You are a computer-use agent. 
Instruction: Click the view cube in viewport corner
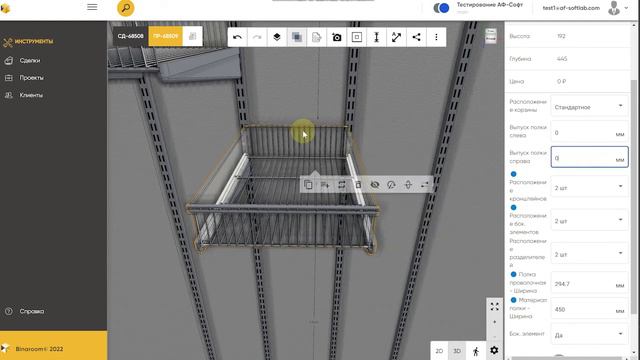point(491,36)
